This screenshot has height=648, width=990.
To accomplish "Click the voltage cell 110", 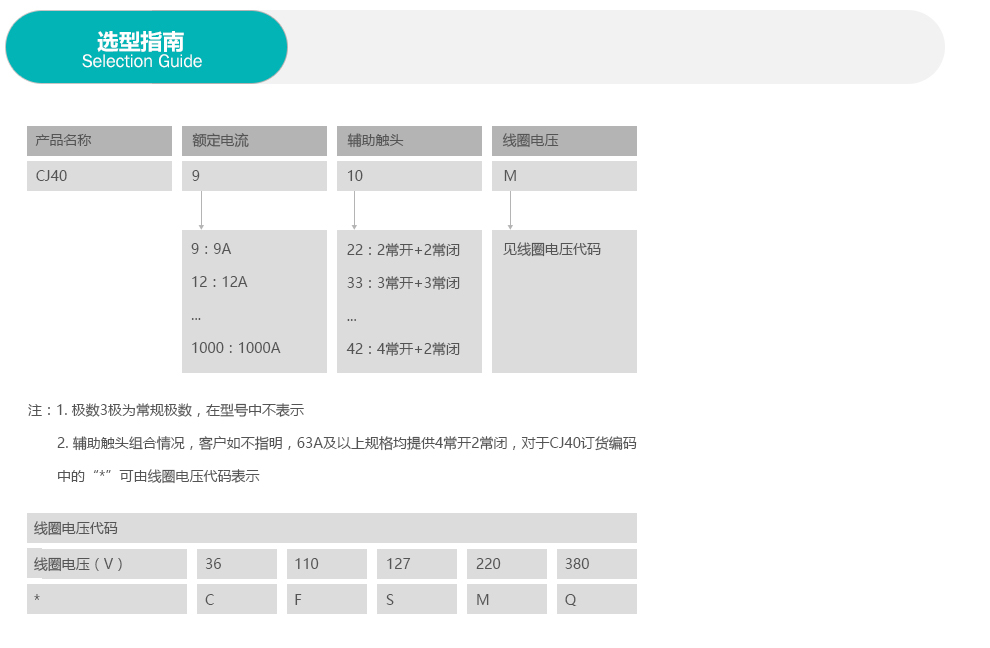I will click(x=327, y=564).
